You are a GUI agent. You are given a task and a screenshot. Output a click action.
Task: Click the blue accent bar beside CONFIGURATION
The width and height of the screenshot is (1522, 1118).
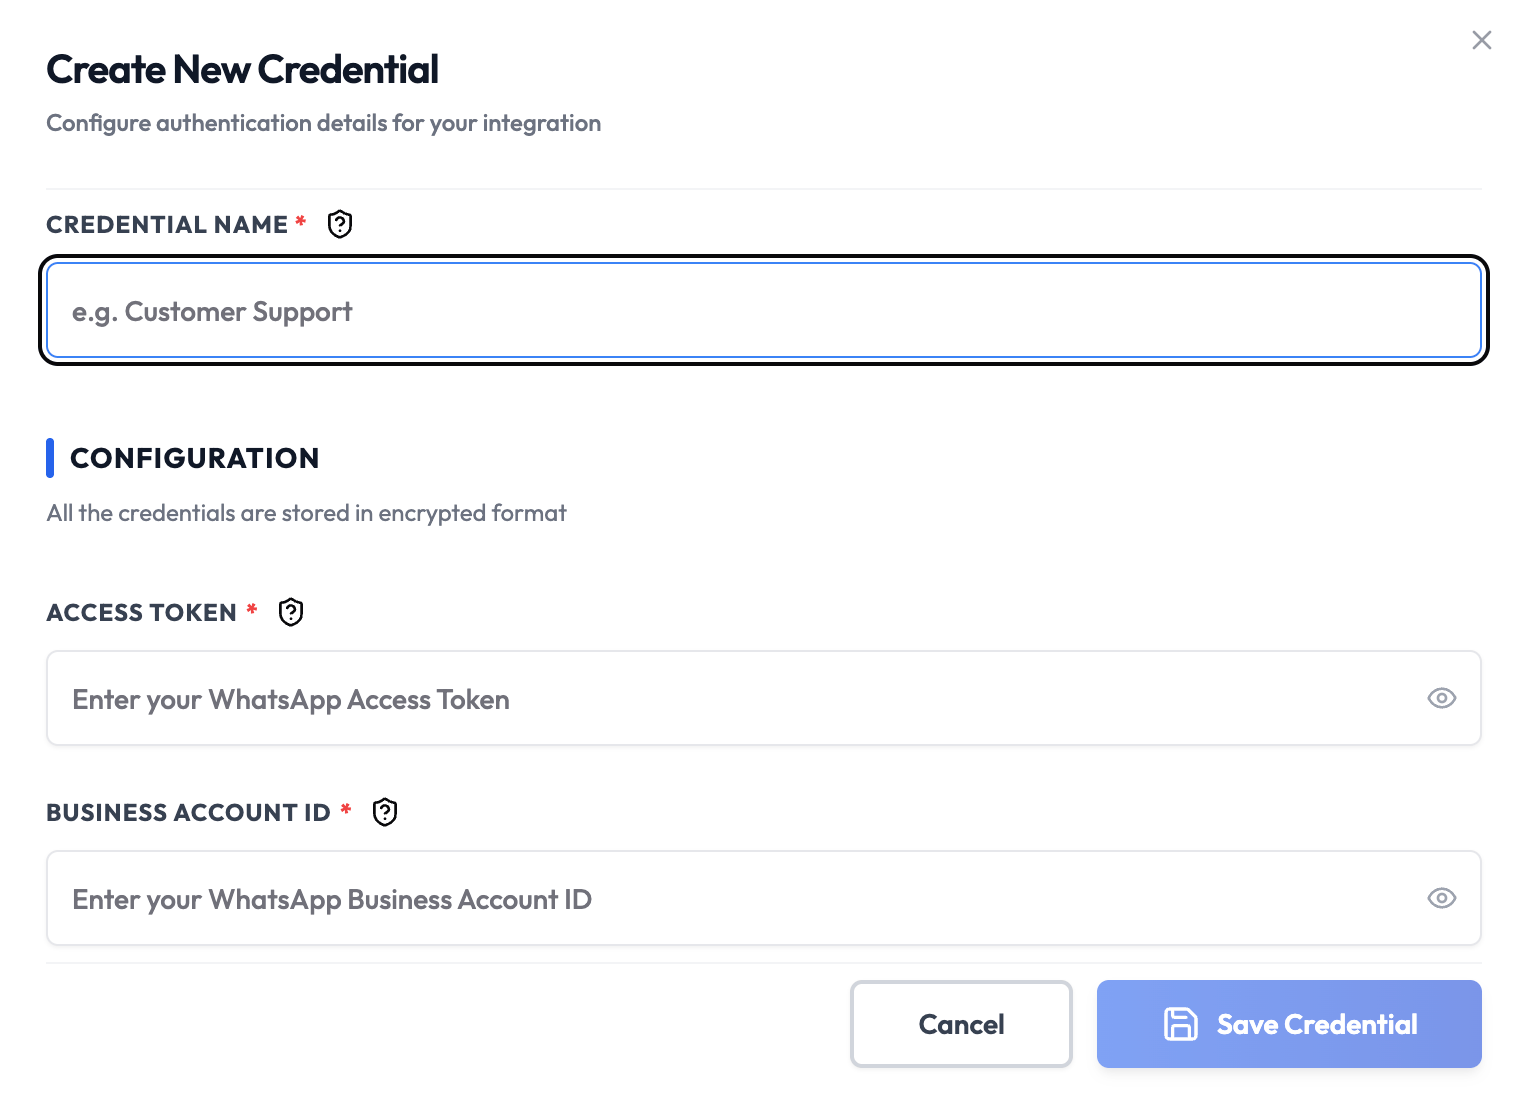point(50,458)
